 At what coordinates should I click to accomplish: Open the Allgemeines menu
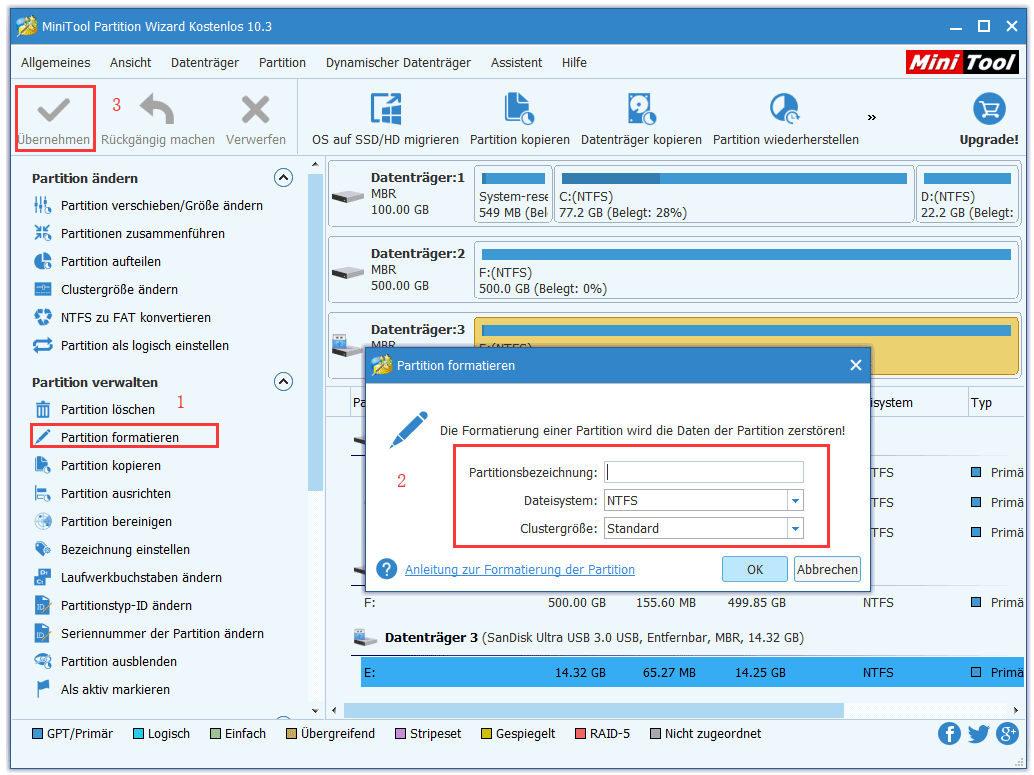(55, 63)
